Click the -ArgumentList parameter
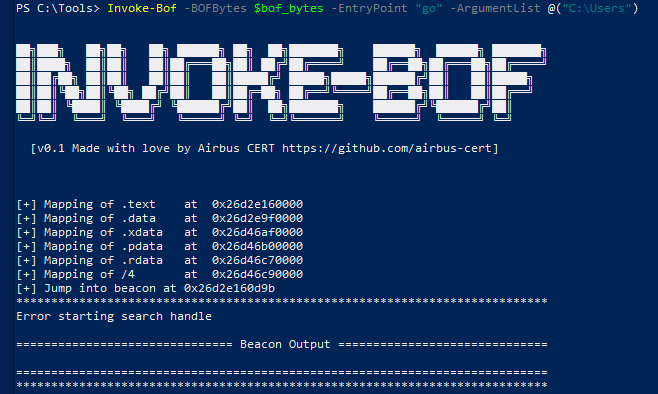Image resolution: width=658 pixels, height=394 pixels. pos(495,8)
